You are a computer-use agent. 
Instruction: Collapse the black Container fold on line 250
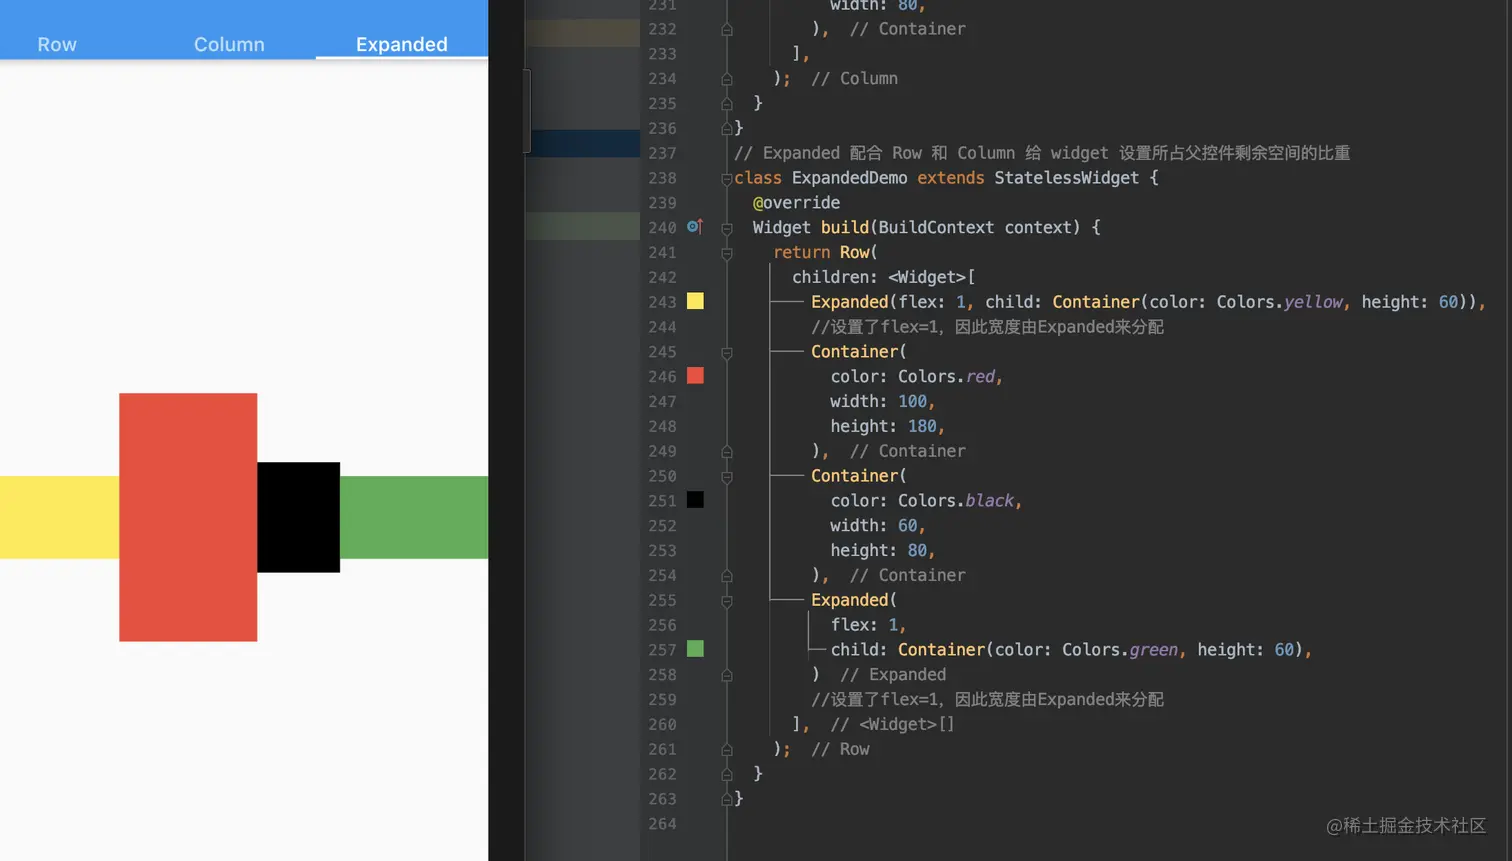pyautogui.click(x=727, y=476)
